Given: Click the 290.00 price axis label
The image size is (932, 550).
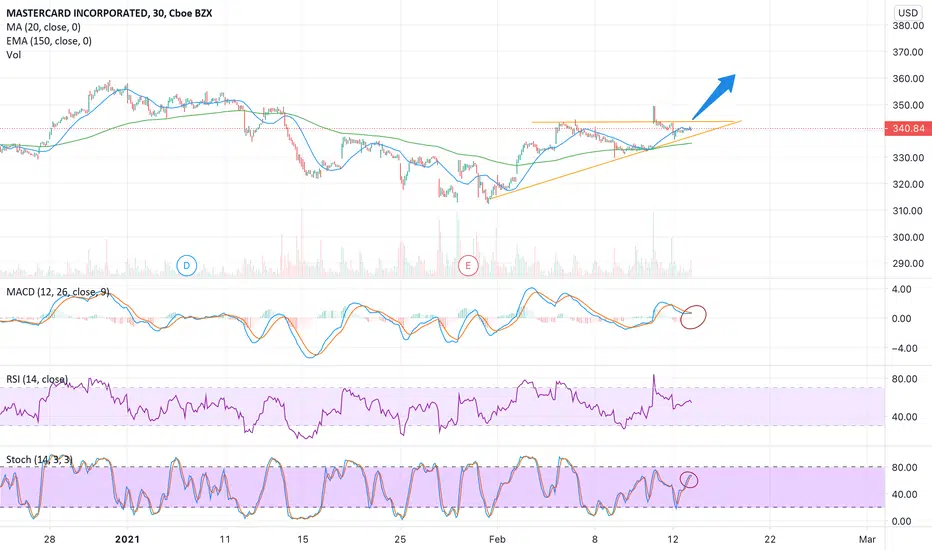Looking at the screenshot, I should point(908,263).
